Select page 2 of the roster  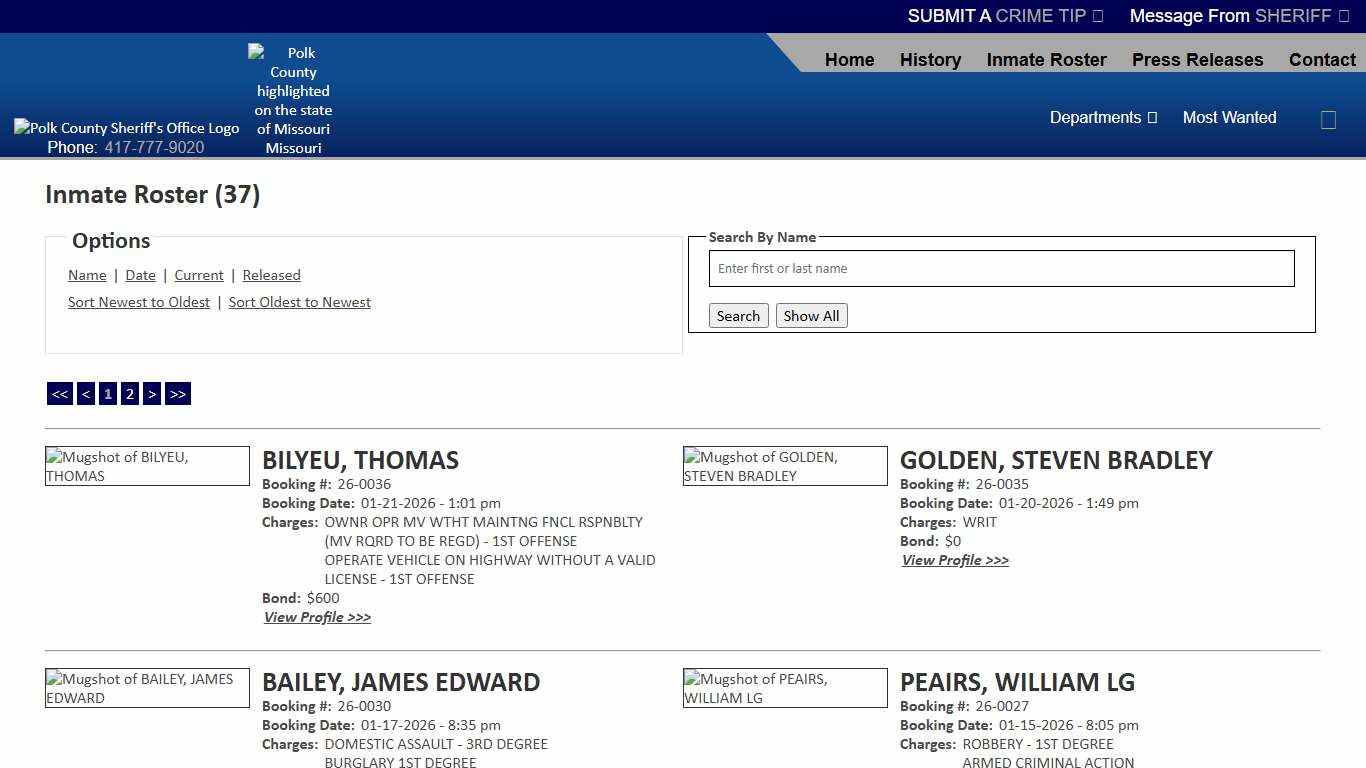[x=129, y=393]
